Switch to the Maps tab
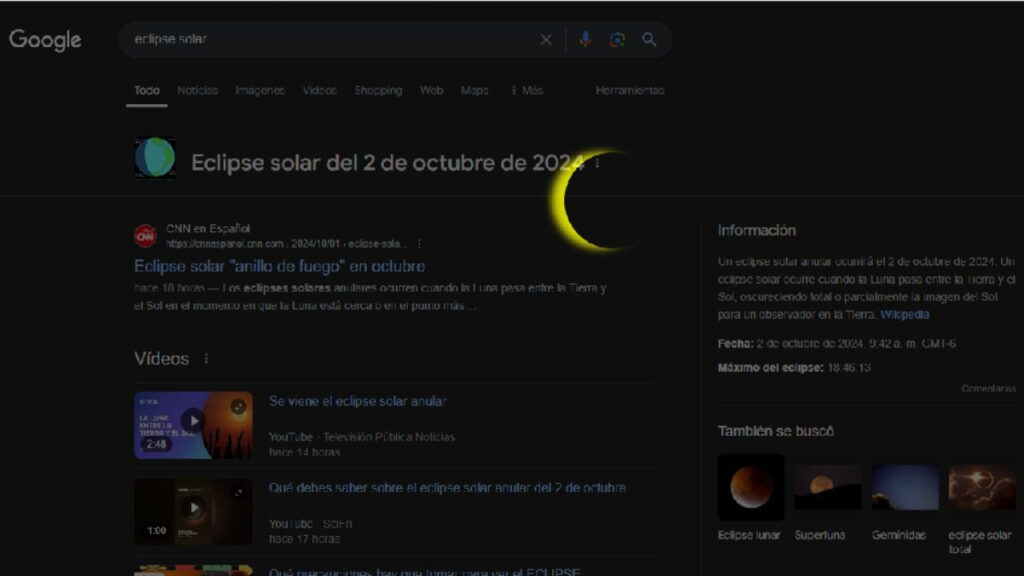The width and height of the screenshot is (1024, 576). pyautogui.click(x=474, y=90)
